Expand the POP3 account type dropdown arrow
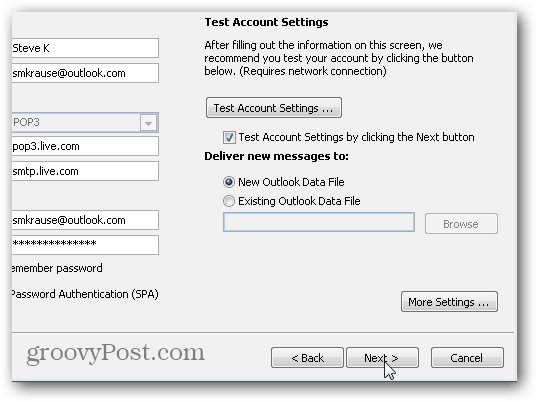 point(148,123)
